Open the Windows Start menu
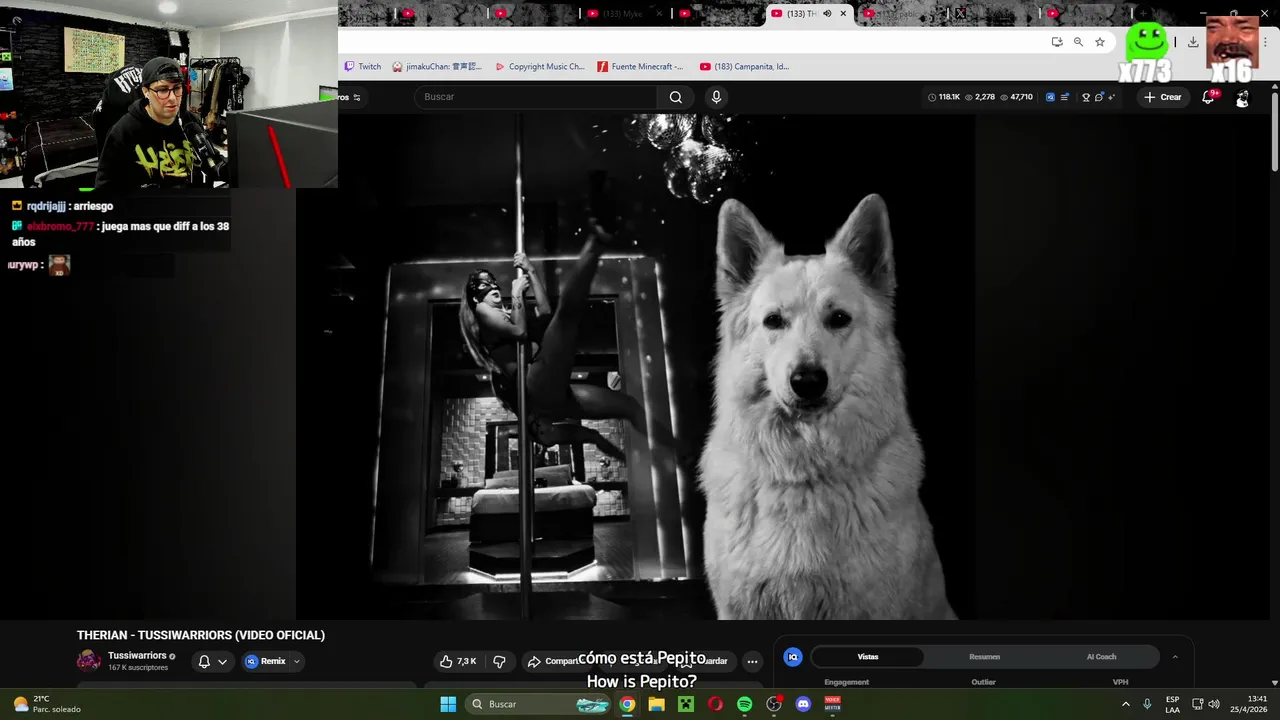This screenshot has width=1280, height=720. [448, 704]
